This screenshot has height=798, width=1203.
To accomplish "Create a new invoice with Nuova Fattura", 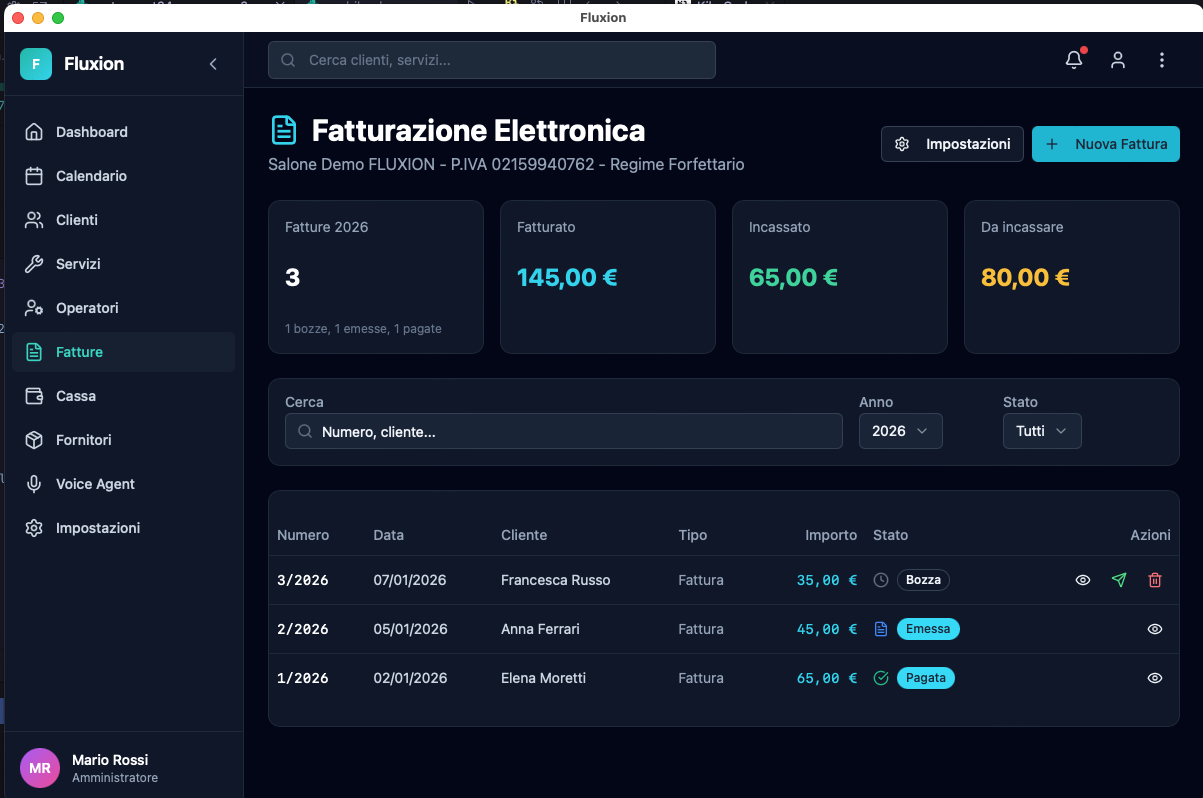I will (x=1105, y=144).
